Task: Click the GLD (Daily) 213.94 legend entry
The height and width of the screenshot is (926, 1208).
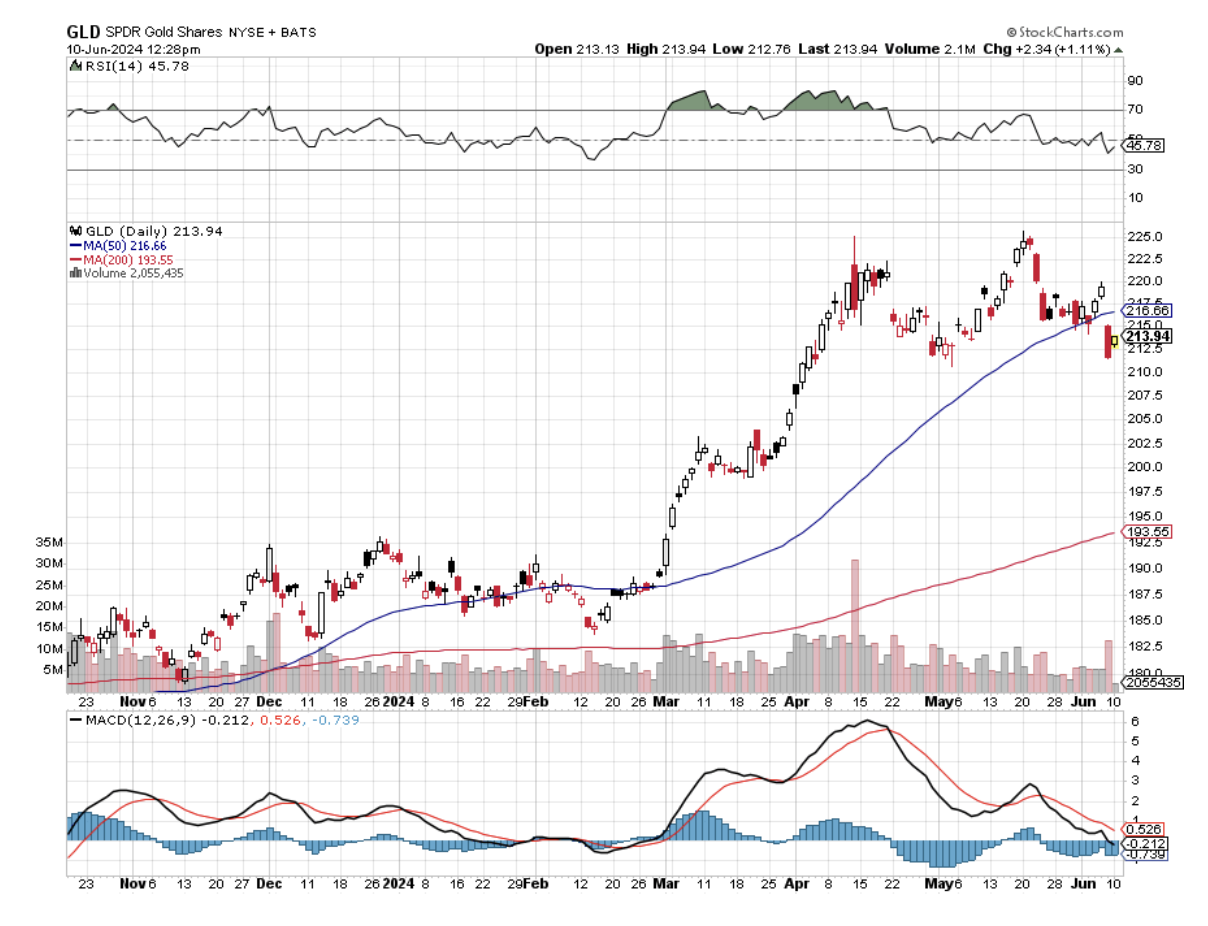Action: tap(152, 231)
